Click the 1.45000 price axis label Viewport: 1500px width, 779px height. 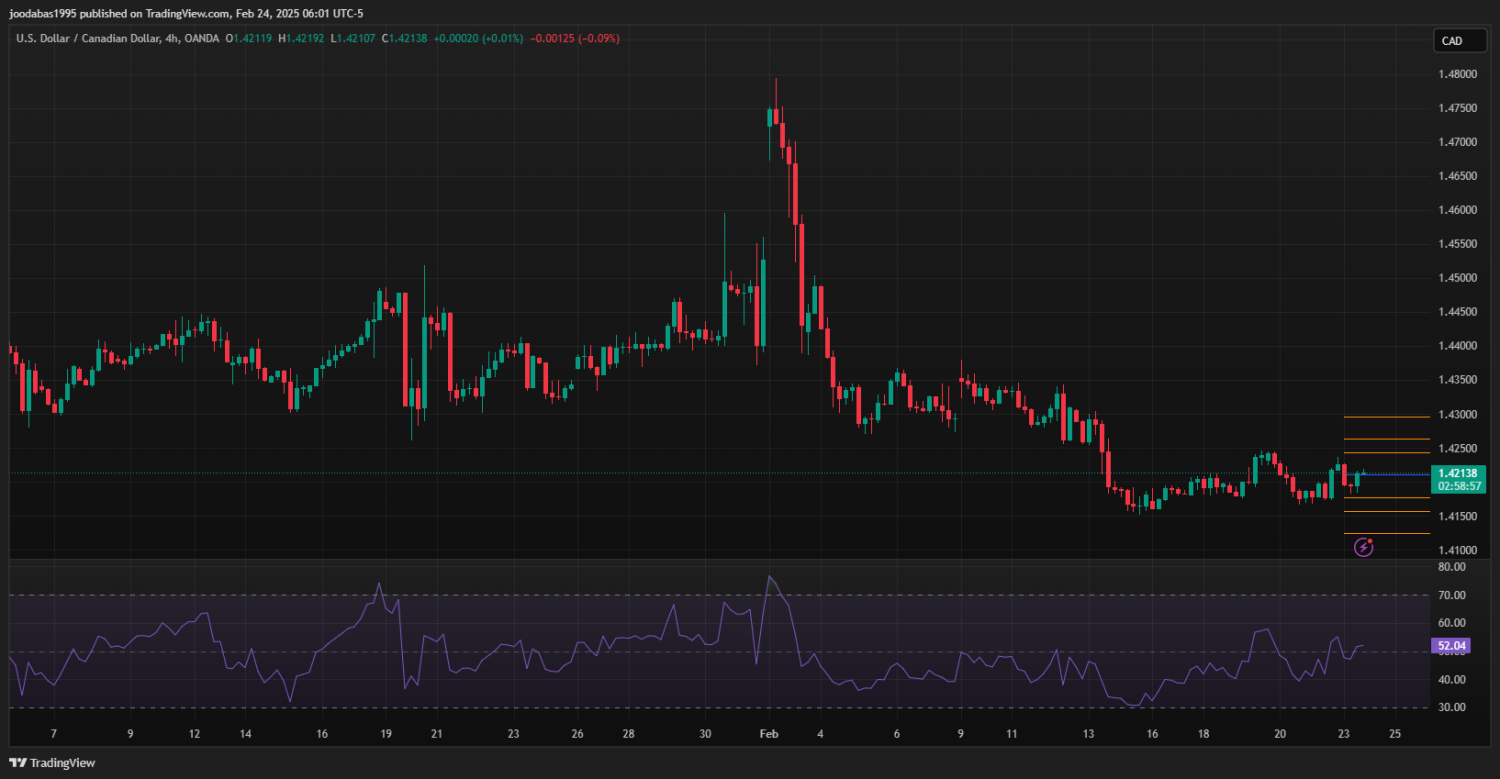pyautogui.click(x=1458, y=278)
